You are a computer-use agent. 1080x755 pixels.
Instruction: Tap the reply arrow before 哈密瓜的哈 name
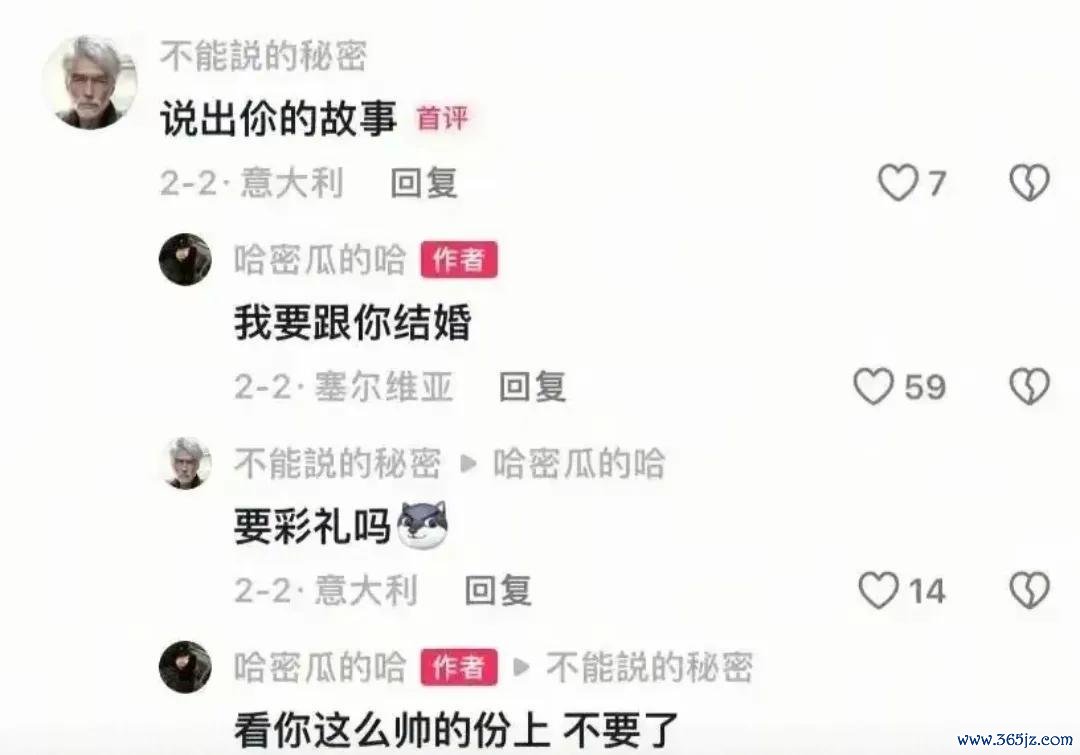[468, 464]
